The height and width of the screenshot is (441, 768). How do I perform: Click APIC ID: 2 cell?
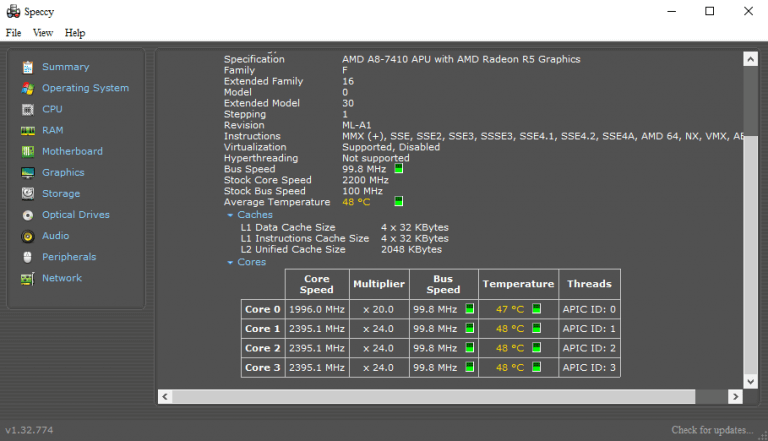(x=589, y=348)
